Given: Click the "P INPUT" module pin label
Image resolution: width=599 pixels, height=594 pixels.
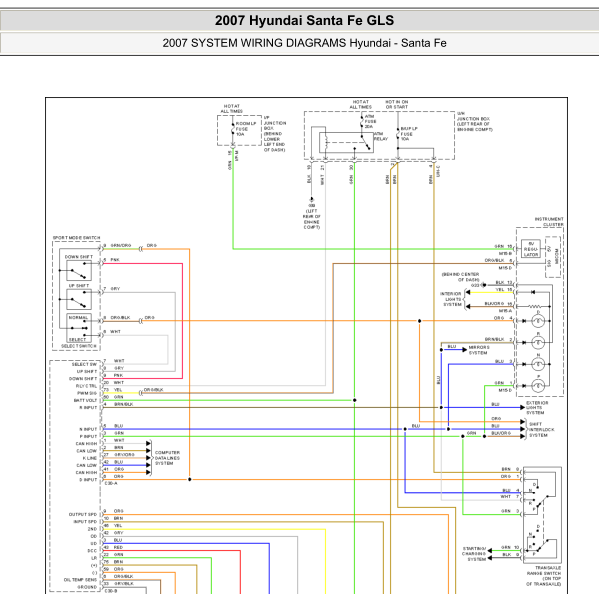Looking at the screenshot, I should 88,436.
